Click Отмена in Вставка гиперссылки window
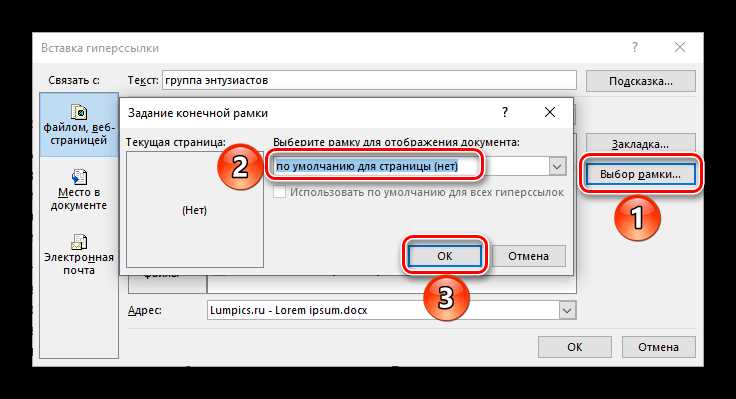 coord(659,347)
